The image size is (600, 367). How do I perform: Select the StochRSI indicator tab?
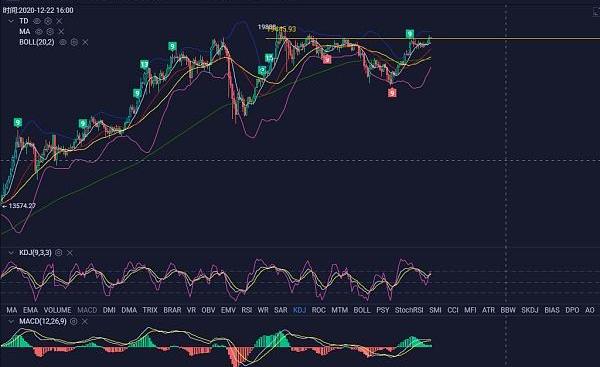coord(409,310)
